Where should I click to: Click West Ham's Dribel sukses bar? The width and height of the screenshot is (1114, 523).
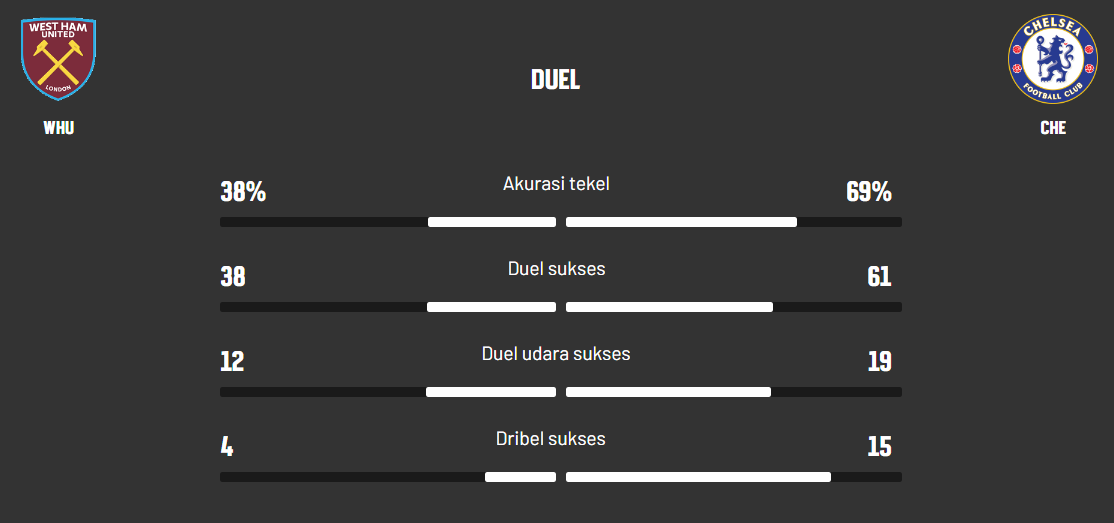click(x=520, y=477)
